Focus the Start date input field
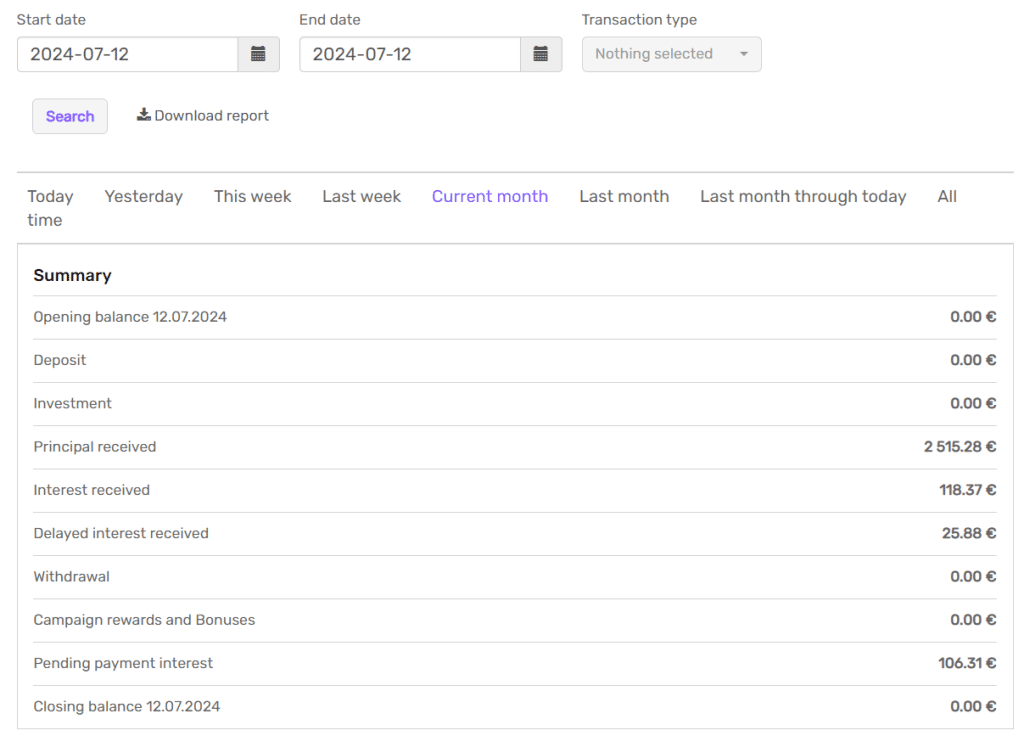 click(x=128, y=54)
